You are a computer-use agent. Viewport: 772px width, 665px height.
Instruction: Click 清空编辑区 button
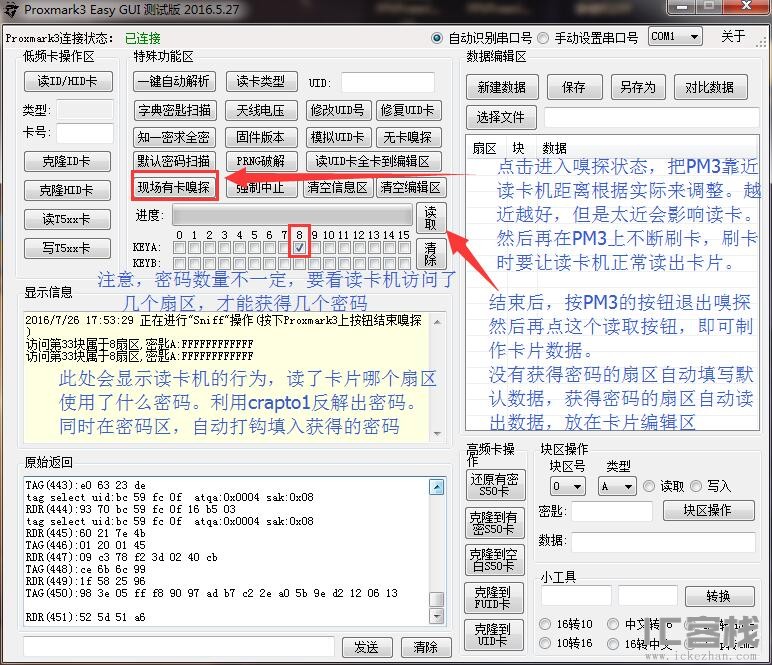coord(411,188)
